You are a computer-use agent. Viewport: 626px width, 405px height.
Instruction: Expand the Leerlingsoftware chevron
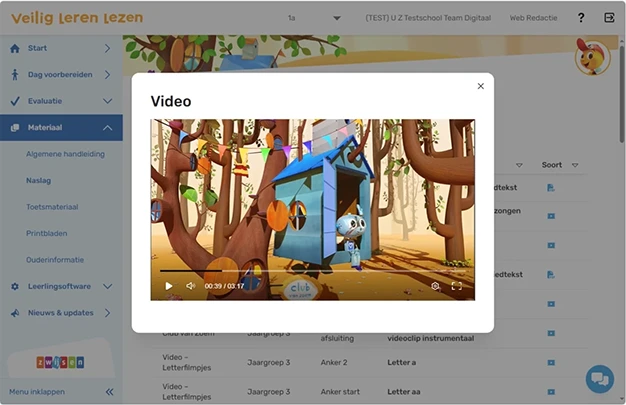107,286
